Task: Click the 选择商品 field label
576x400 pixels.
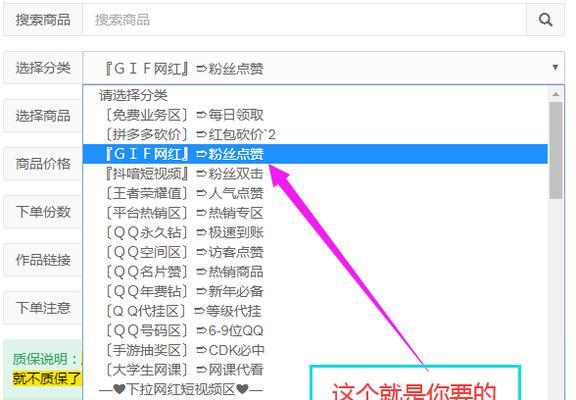Action: [43, 116]
